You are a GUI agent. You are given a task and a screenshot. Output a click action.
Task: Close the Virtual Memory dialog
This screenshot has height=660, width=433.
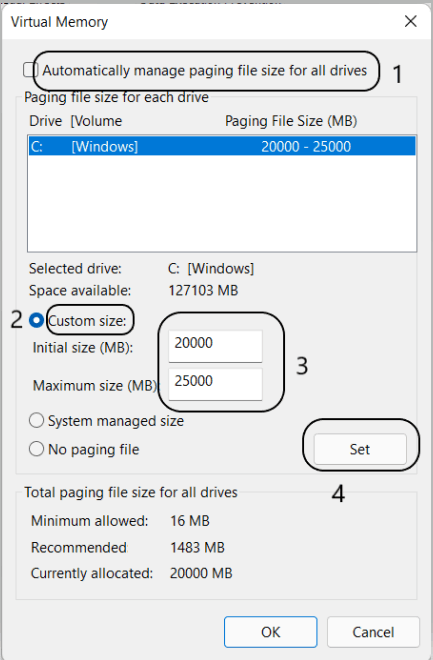point(410,21)
